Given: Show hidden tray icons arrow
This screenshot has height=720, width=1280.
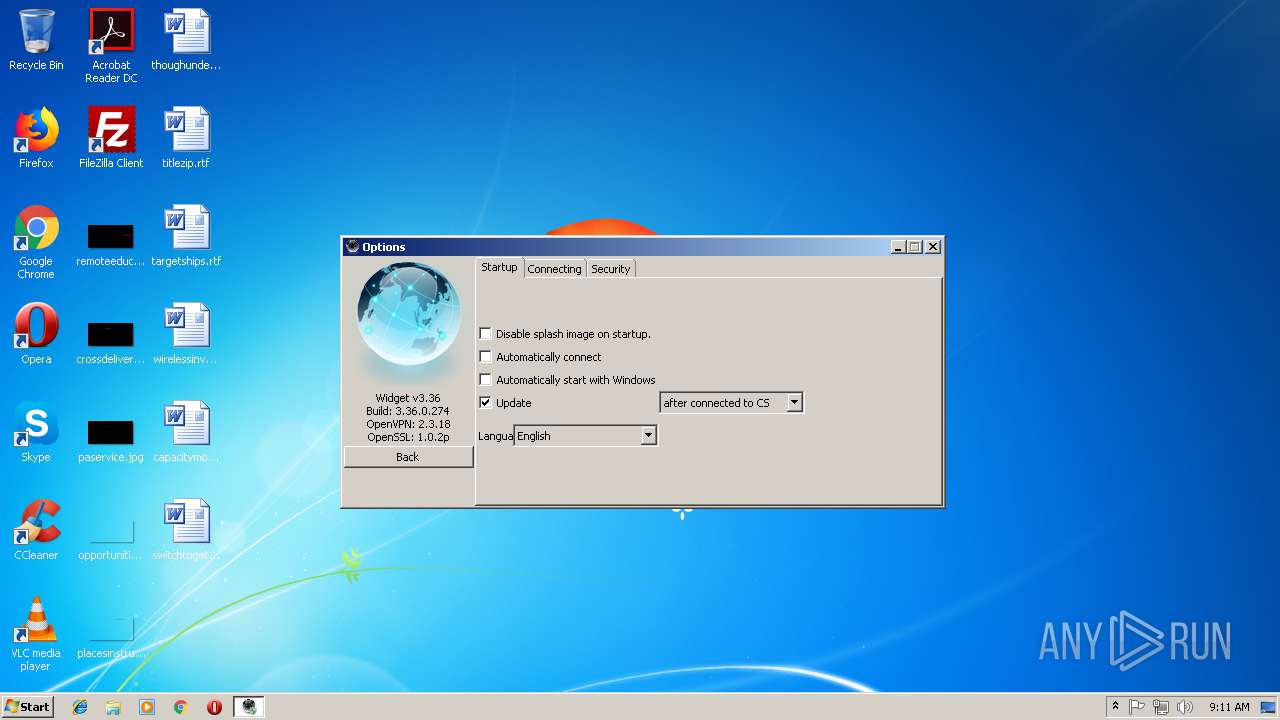Looking at the screenshot, I should point(1115,707).
